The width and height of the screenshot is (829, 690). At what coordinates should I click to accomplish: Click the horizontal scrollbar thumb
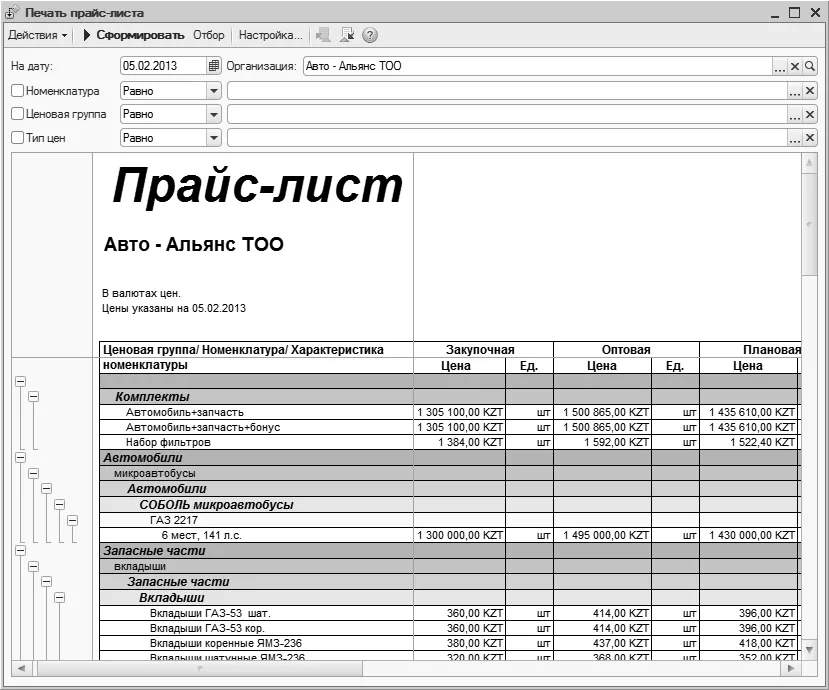(x=199, y=668)
